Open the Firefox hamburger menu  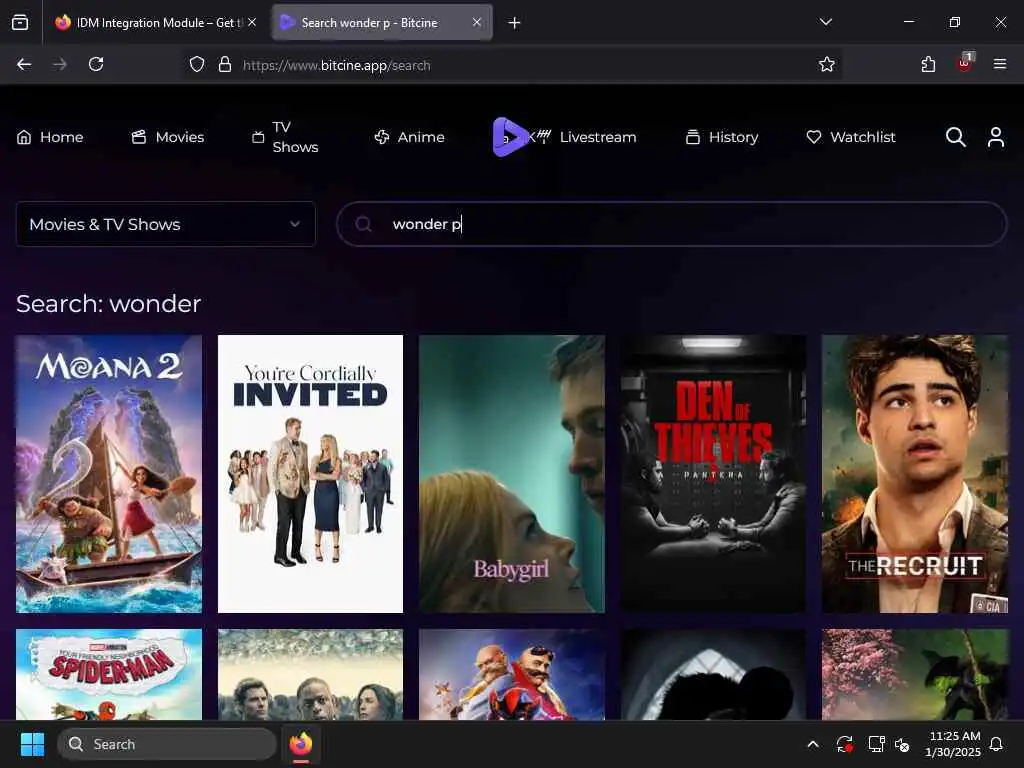[x=1000, y=64]
